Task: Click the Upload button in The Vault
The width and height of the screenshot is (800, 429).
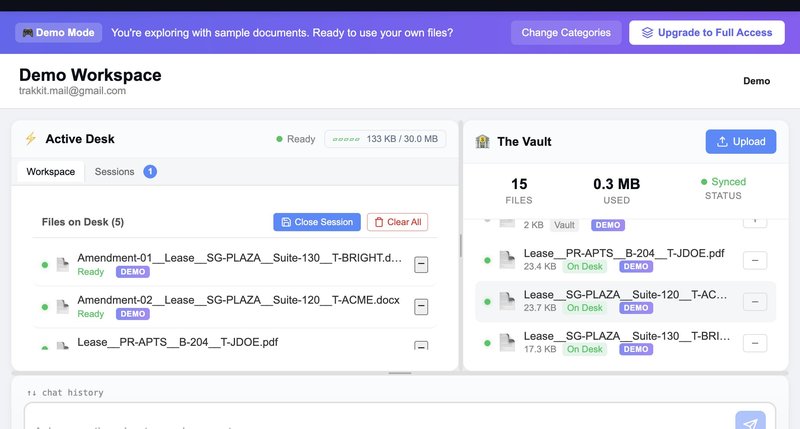Action: pos(741,141)
